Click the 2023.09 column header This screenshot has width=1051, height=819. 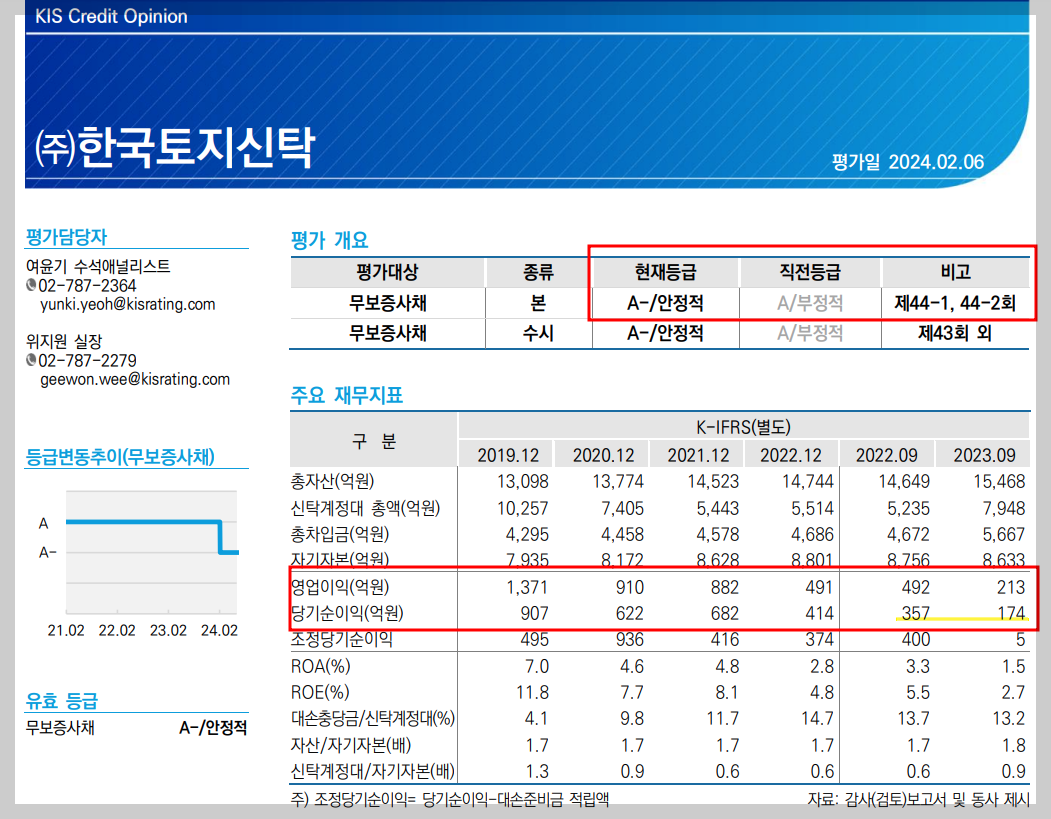point(985,455)
